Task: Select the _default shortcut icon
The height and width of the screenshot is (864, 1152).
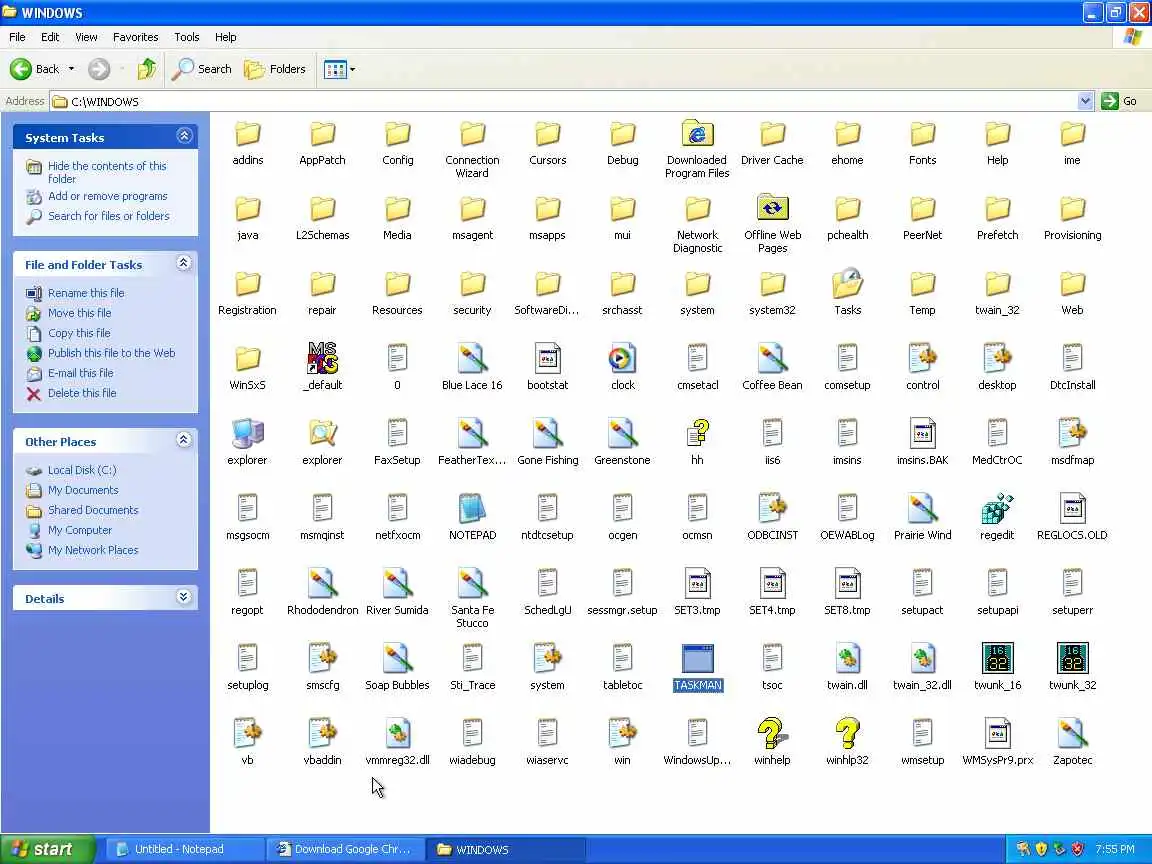Action: point(323,359)
